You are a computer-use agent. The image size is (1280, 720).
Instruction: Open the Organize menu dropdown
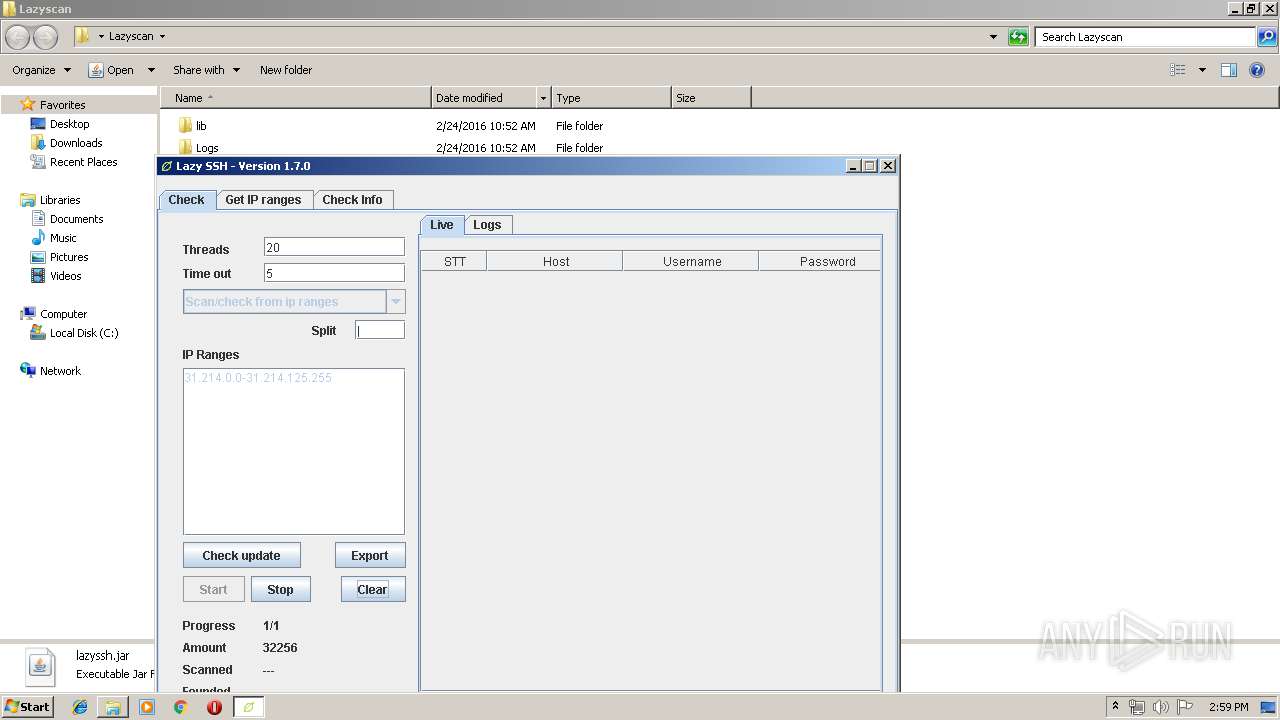(x=41, y=70)
